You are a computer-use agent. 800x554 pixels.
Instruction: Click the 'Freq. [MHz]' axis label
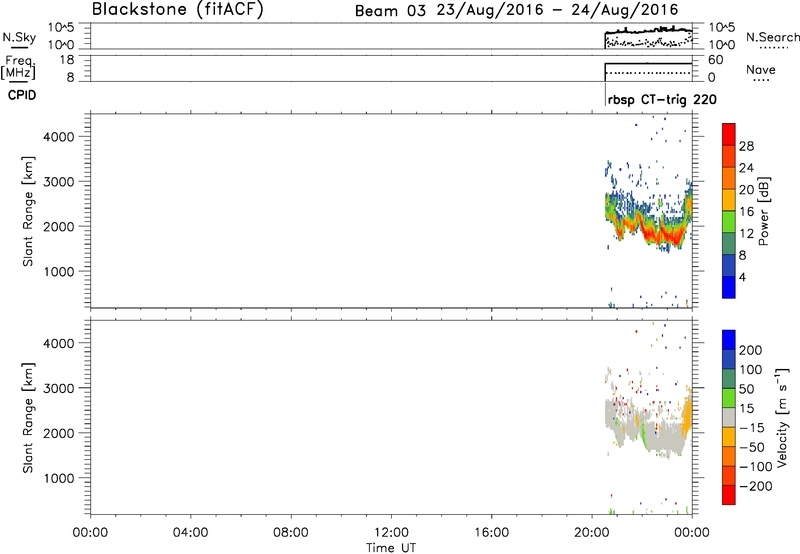(18, 68)
